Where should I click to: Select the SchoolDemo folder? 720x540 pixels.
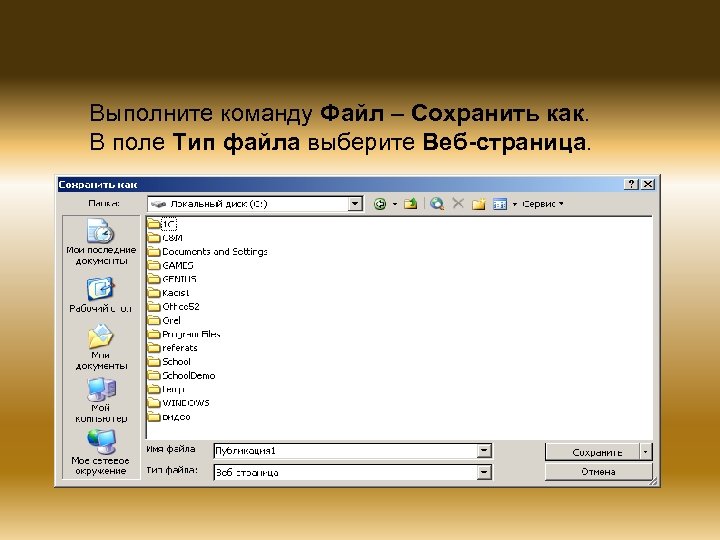click(182, 376)
